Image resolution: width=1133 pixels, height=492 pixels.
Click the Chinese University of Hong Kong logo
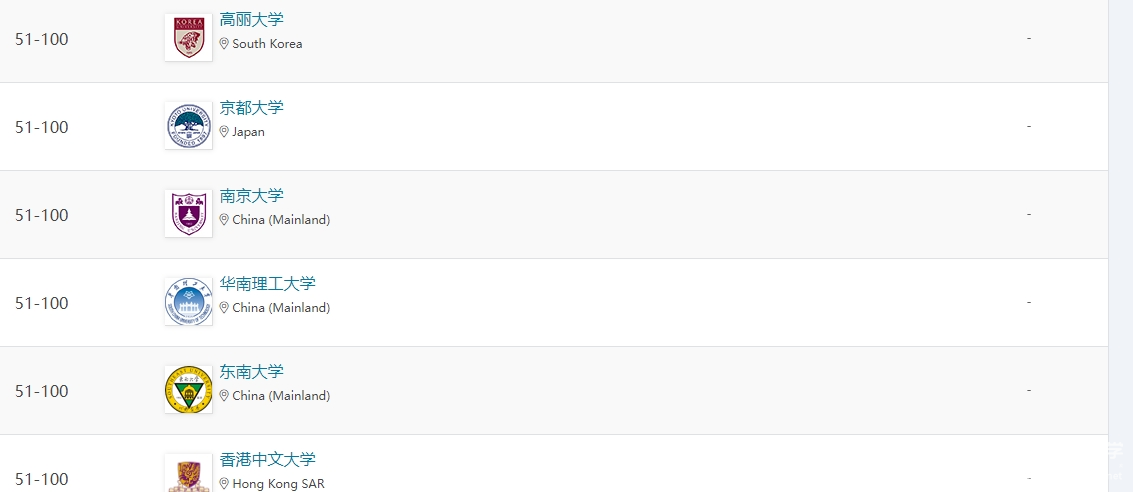[188, 472]
